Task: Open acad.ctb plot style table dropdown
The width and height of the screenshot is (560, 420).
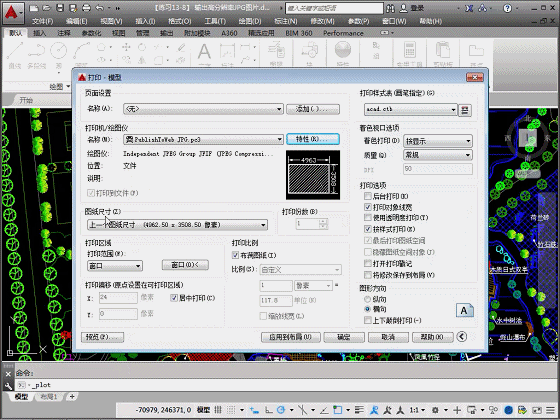Action: [x=411, y=109]
